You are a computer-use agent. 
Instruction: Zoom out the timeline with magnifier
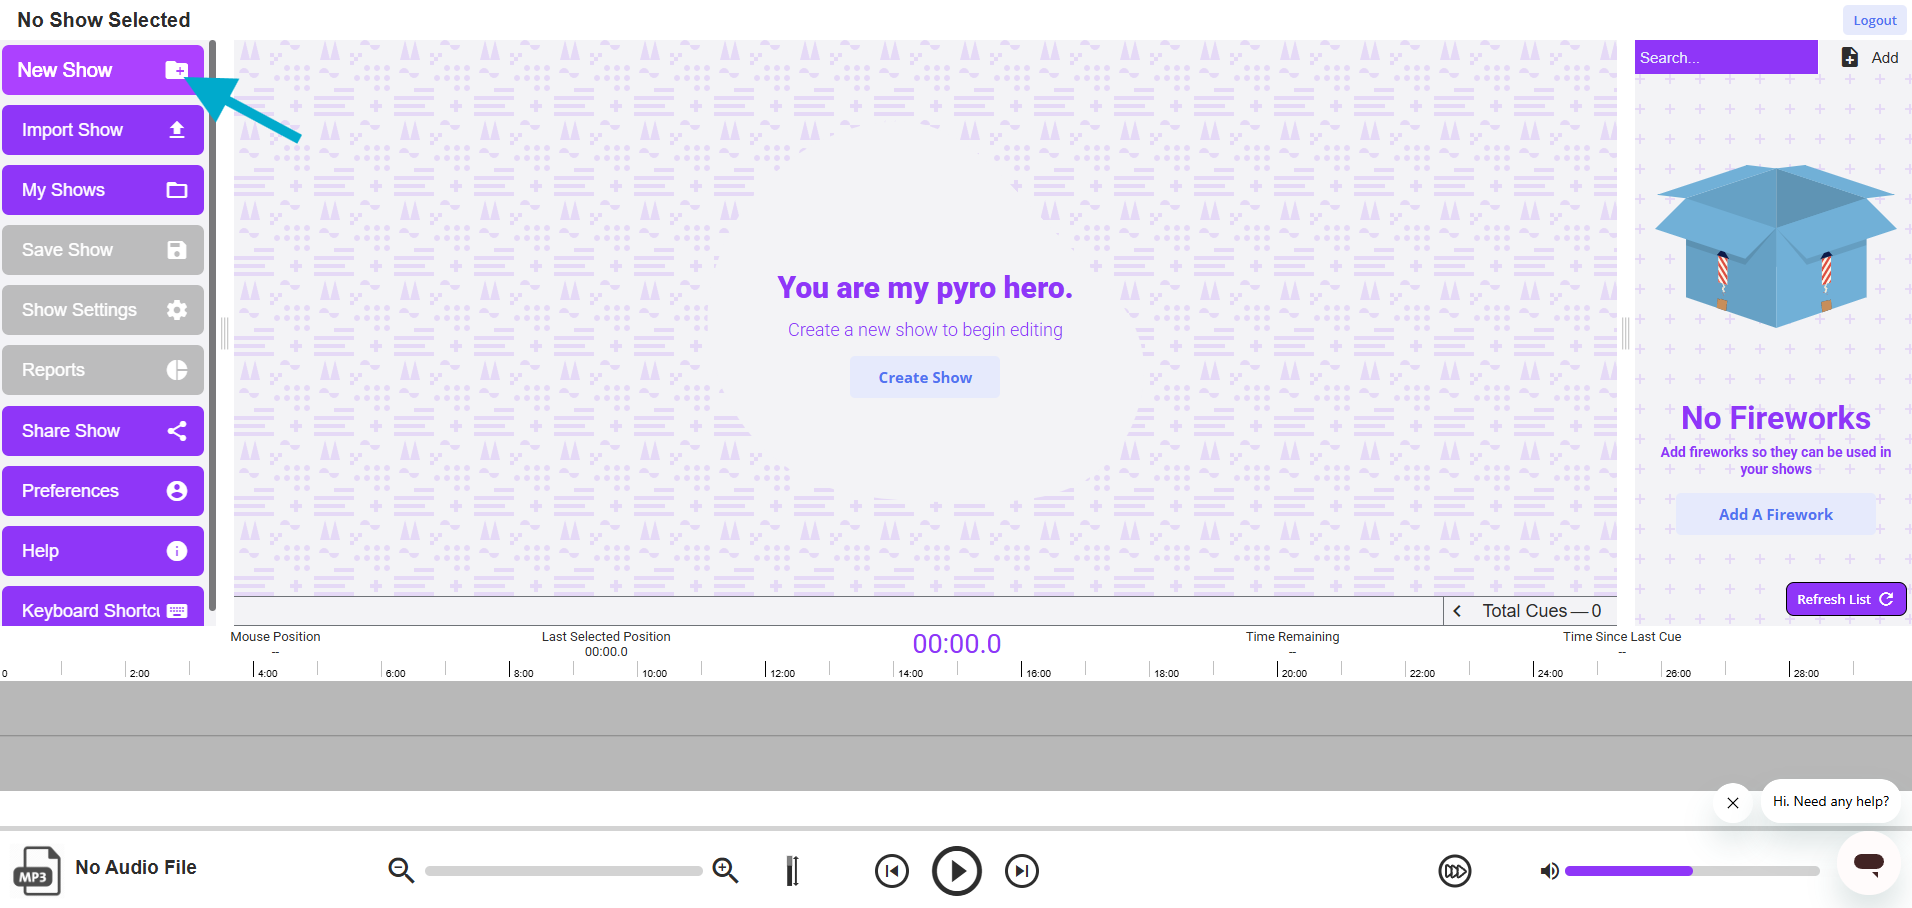[401, 871]
